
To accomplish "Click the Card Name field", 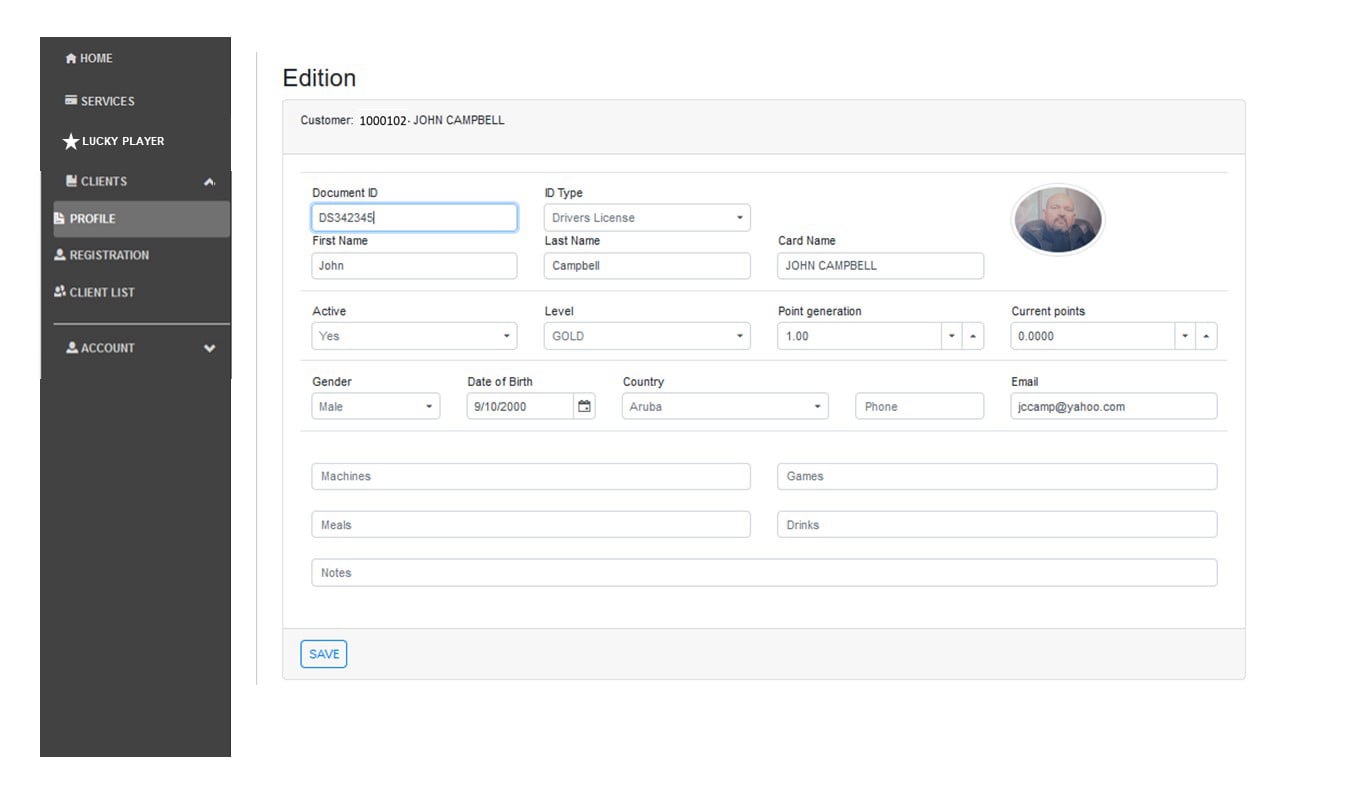I will tap(880, 266).
